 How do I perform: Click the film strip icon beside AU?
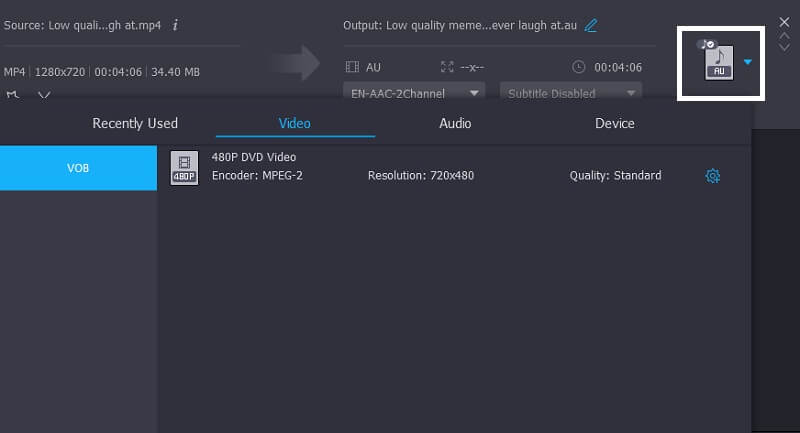(351, 67)
